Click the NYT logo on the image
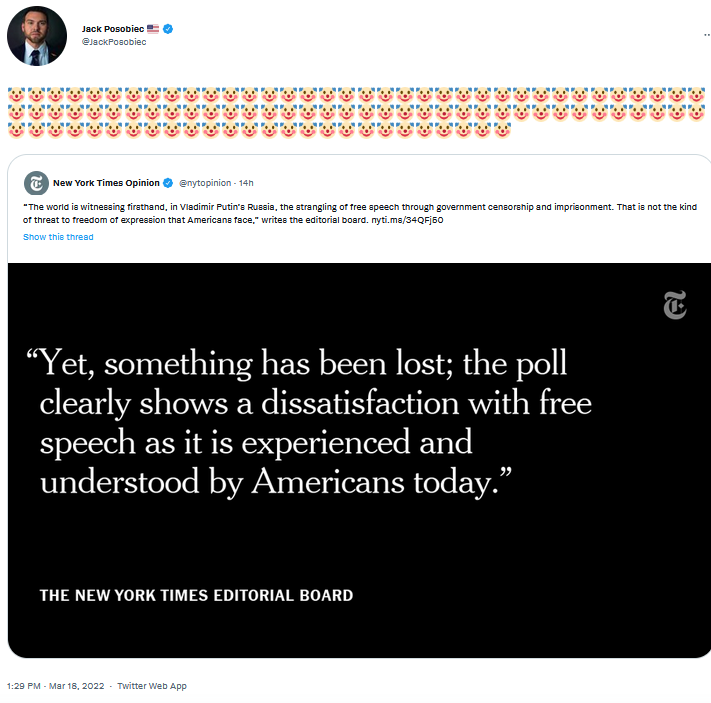The image size is (711, 703). click(675, 306)
